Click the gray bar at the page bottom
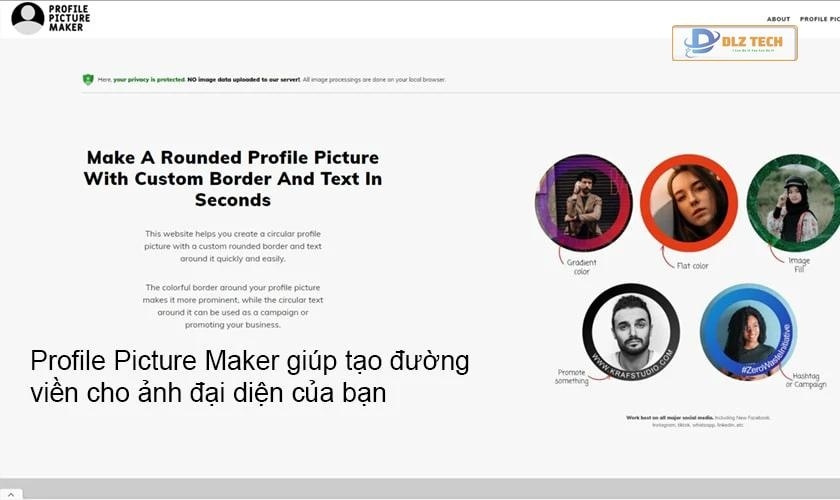The image size is (840, 500). click(x=420, y=489)
